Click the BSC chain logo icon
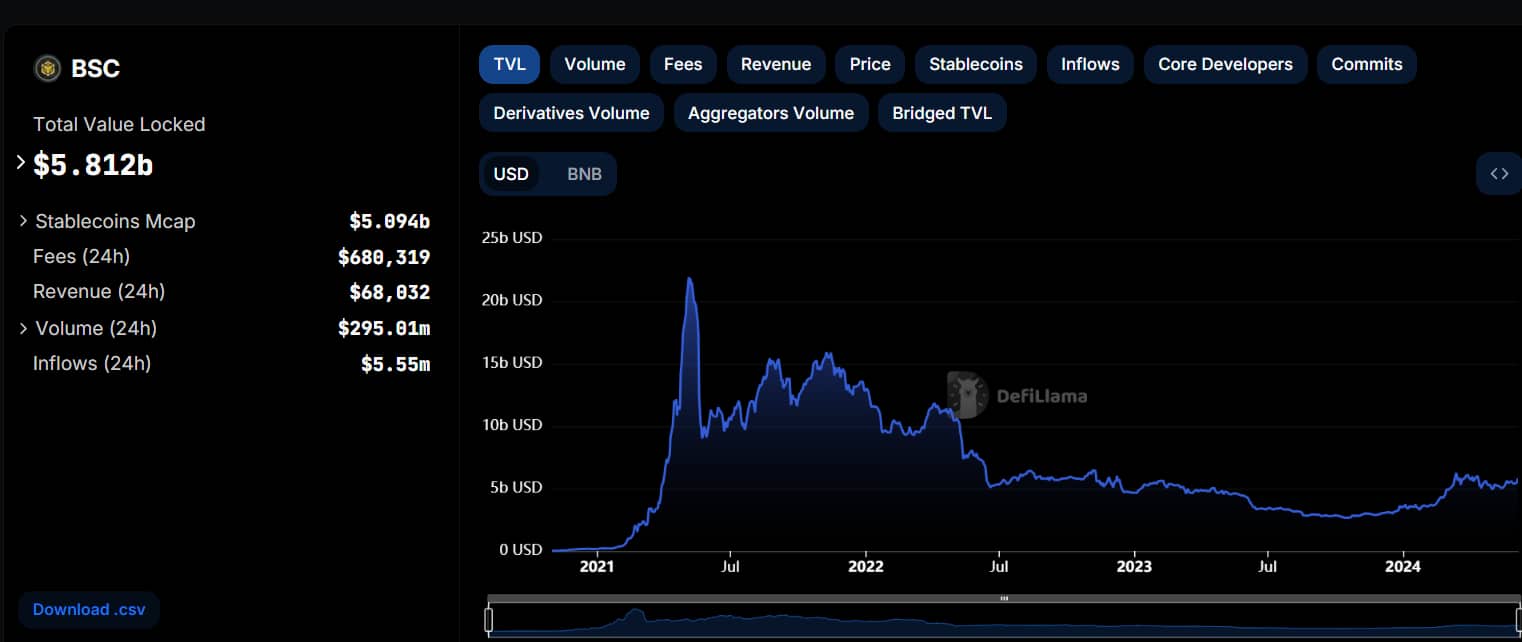The image size is (1522, 642). (47, 68)
